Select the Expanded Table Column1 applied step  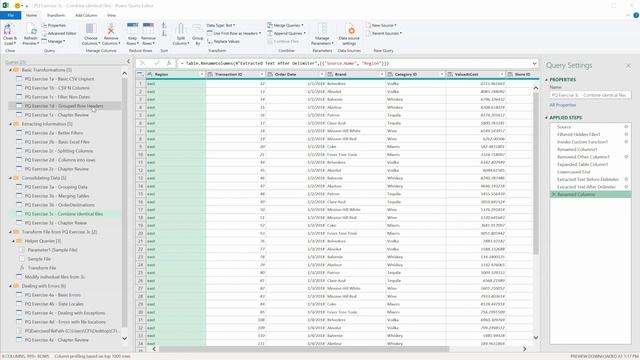click(x=590, y=164)
